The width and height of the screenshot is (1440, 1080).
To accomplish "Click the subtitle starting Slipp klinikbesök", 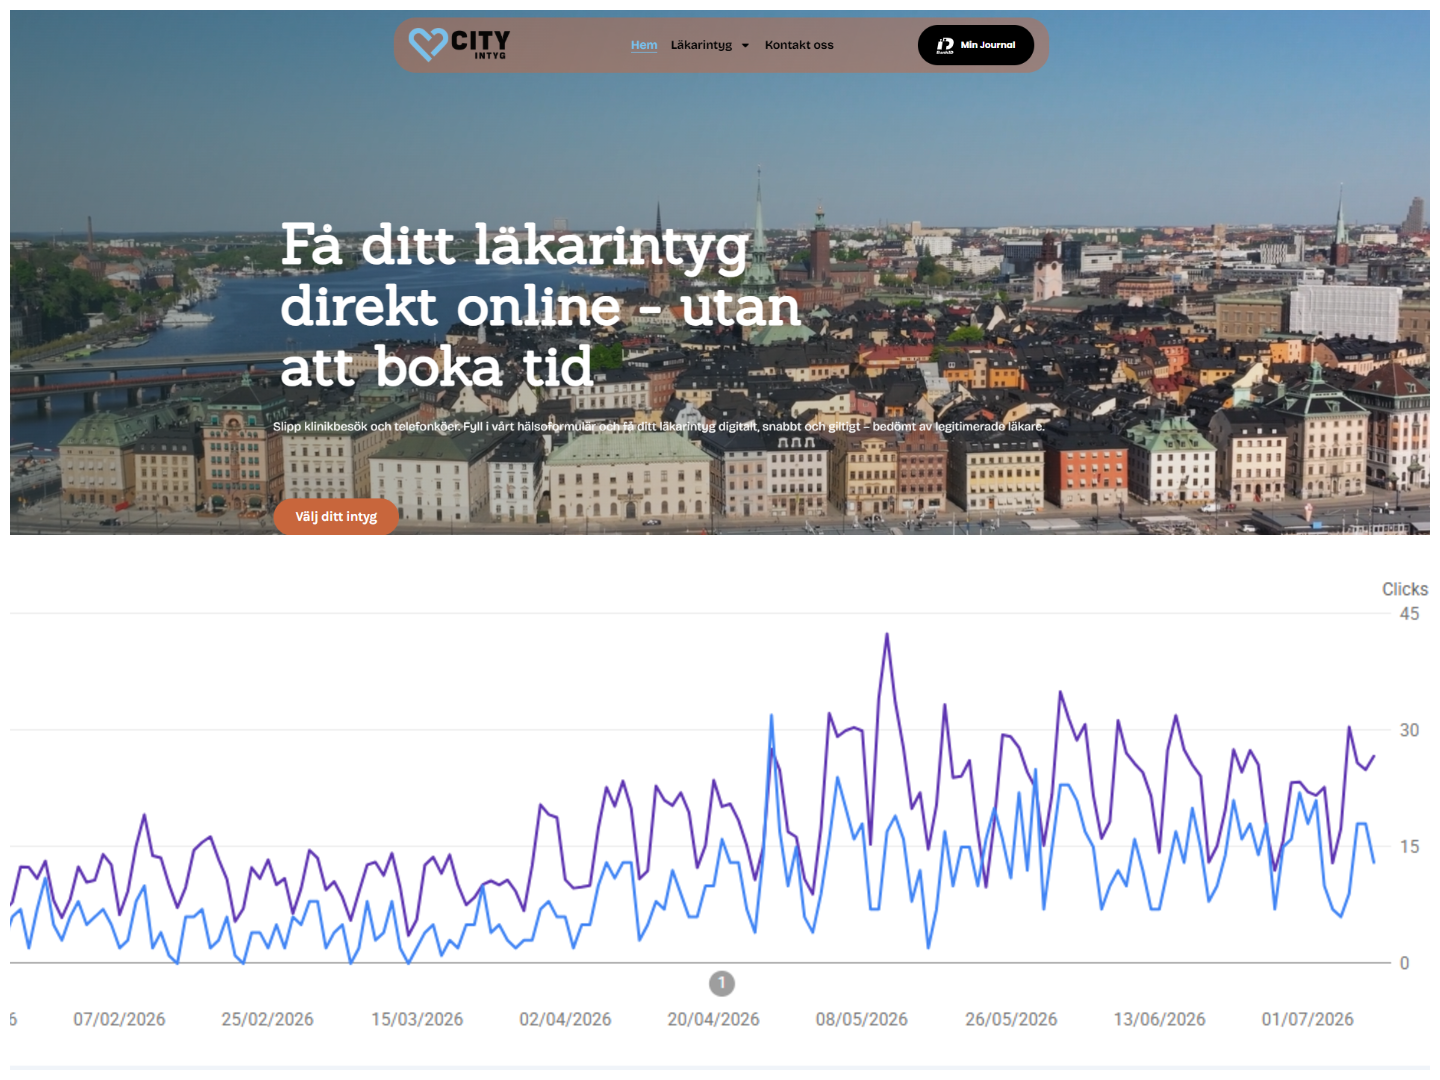I will pyautogui.click(x=659, y=426).
